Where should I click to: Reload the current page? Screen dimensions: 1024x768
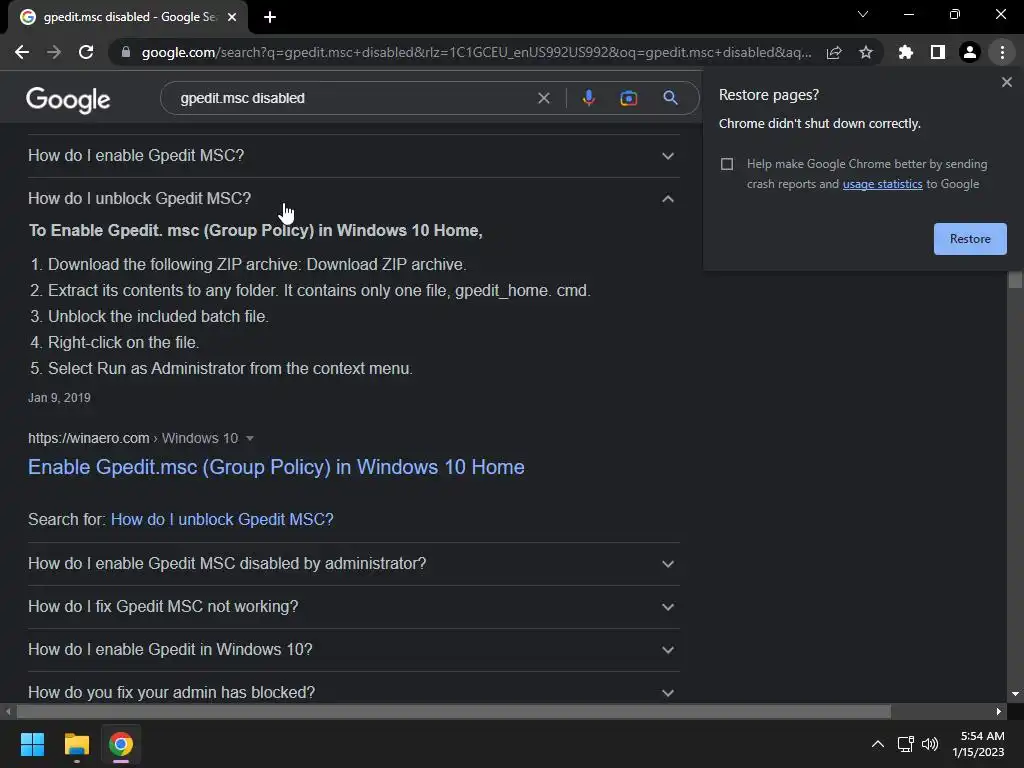(x=86, y=52)
